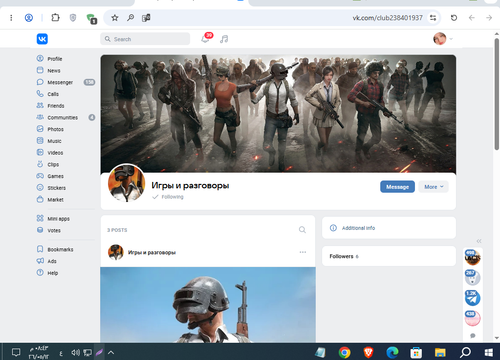This screenshot has height=360, width=500.
Task: Open Additional info panel
Action: 389,228
